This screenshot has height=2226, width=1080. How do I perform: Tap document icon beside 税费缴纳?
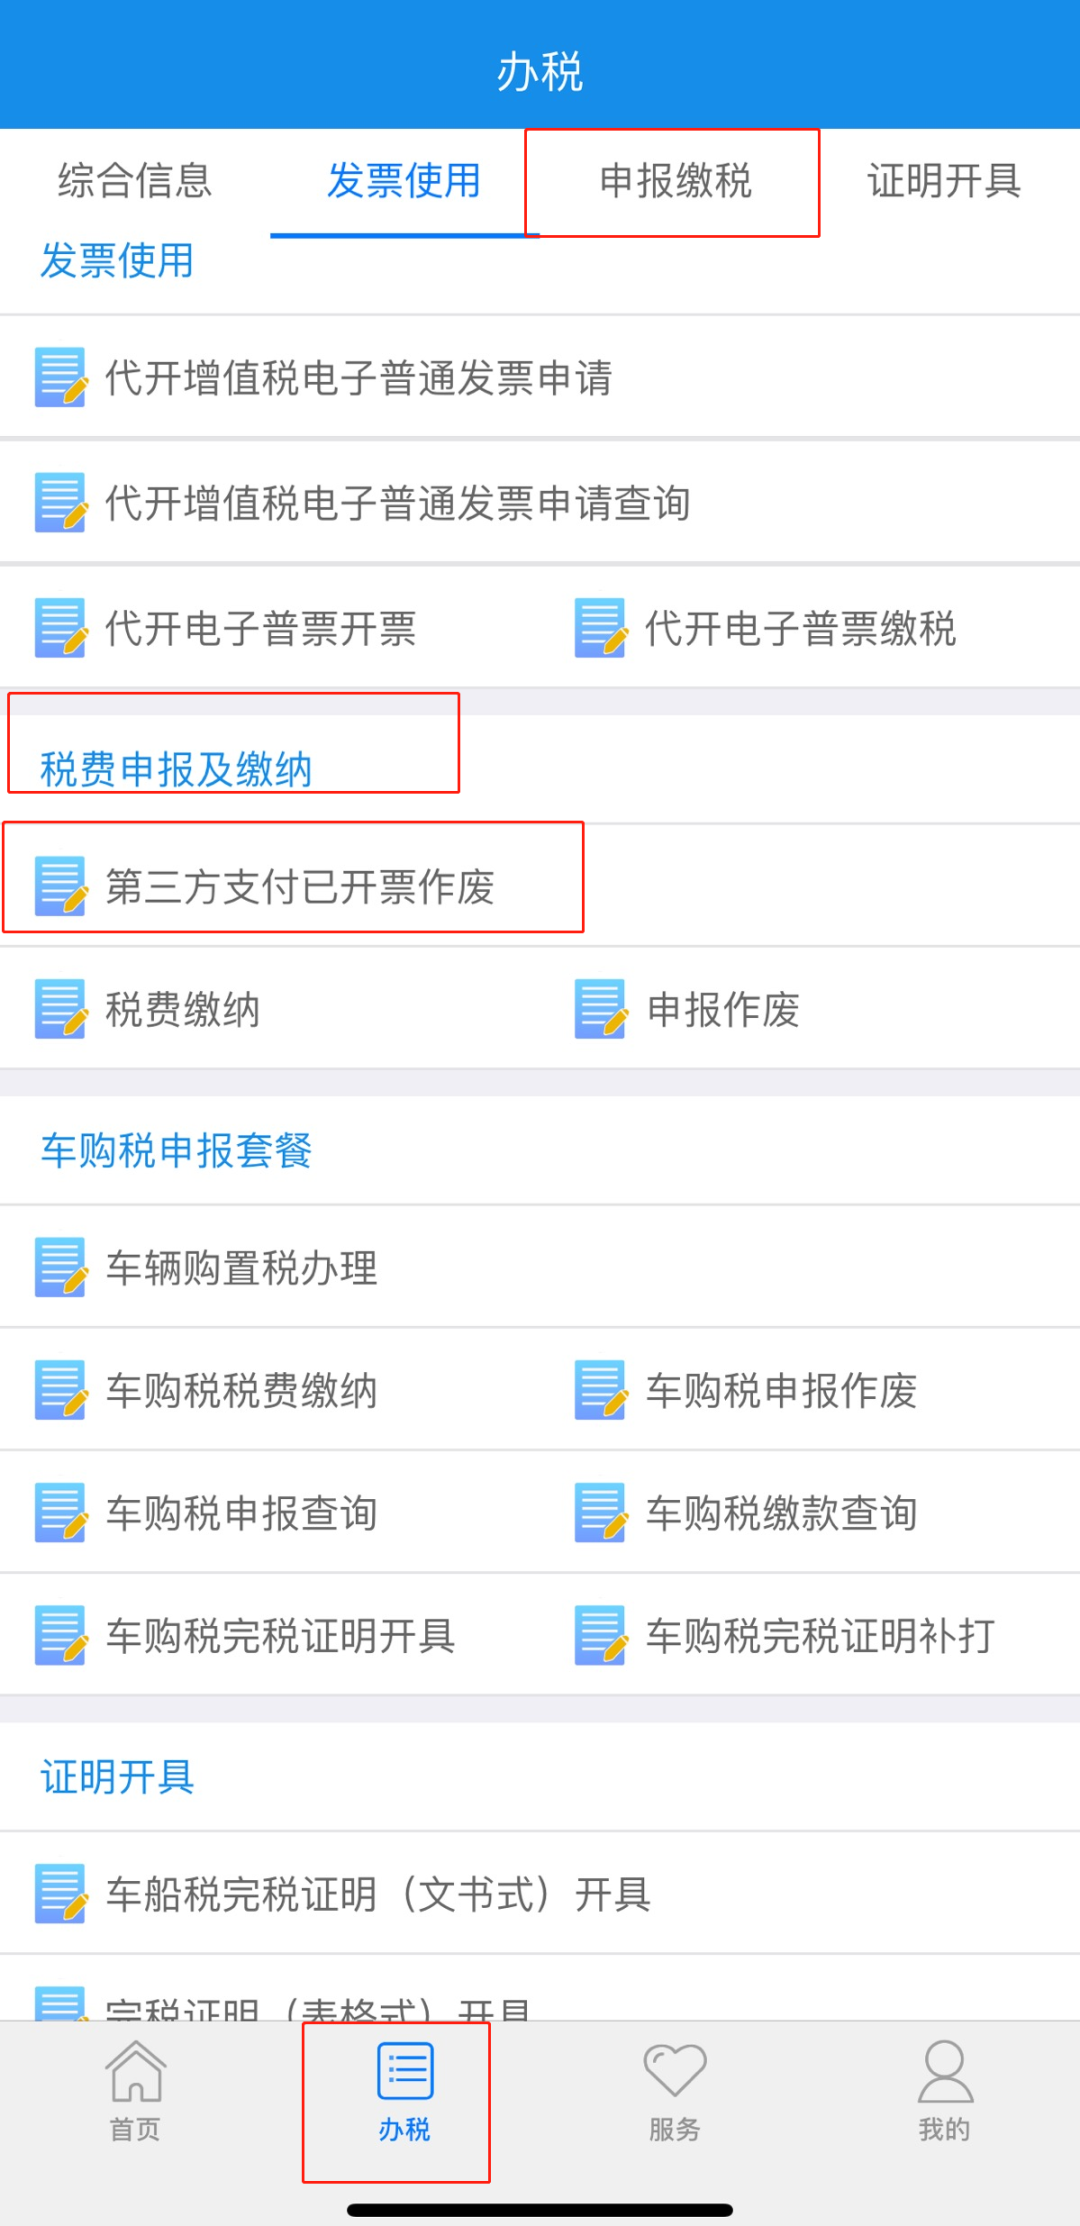point(60,1009)
